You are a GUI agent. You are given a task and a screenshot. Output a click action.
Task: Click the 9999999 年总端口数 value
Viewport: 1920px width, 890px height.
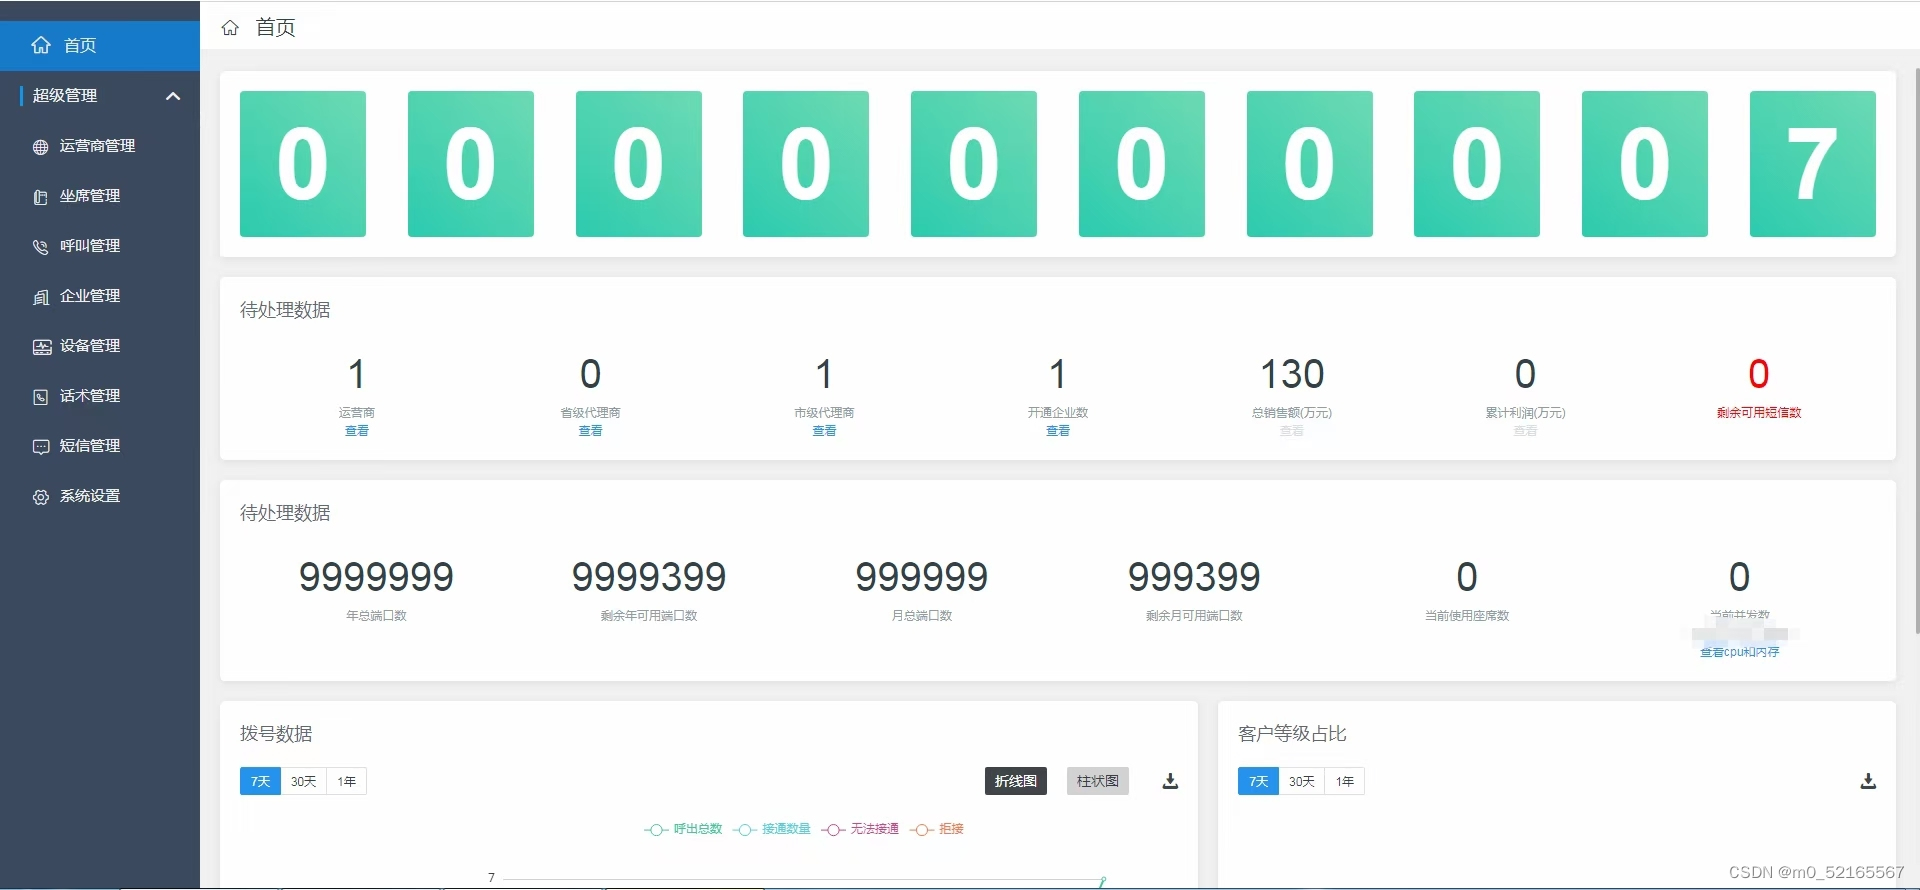pos(376,577)
